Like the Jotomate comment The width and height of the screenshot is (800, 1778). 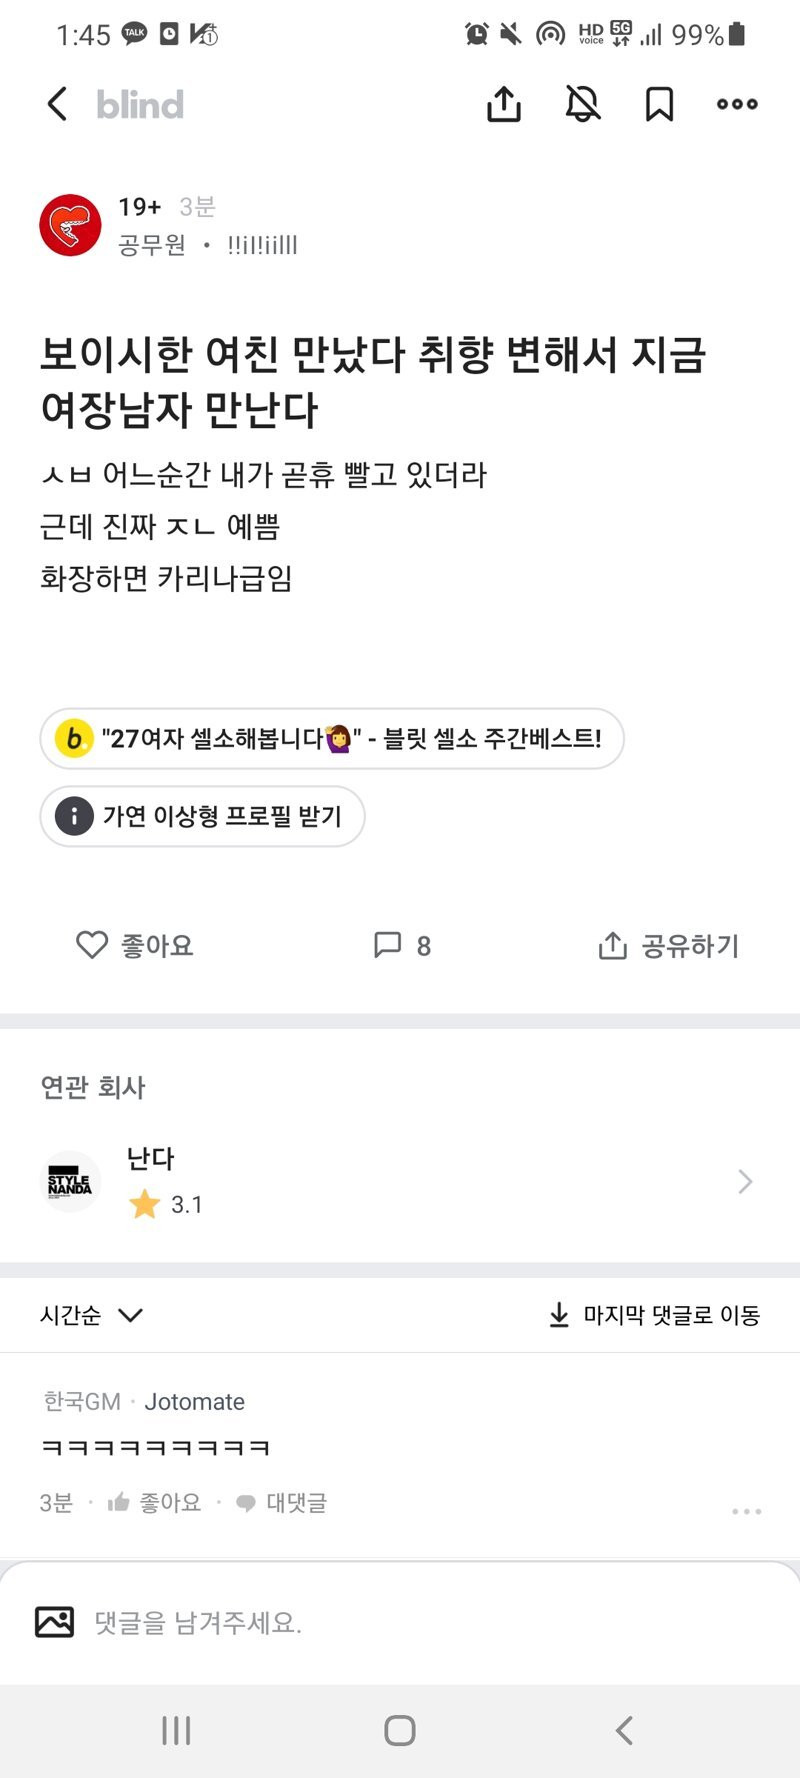point(155,1502)
